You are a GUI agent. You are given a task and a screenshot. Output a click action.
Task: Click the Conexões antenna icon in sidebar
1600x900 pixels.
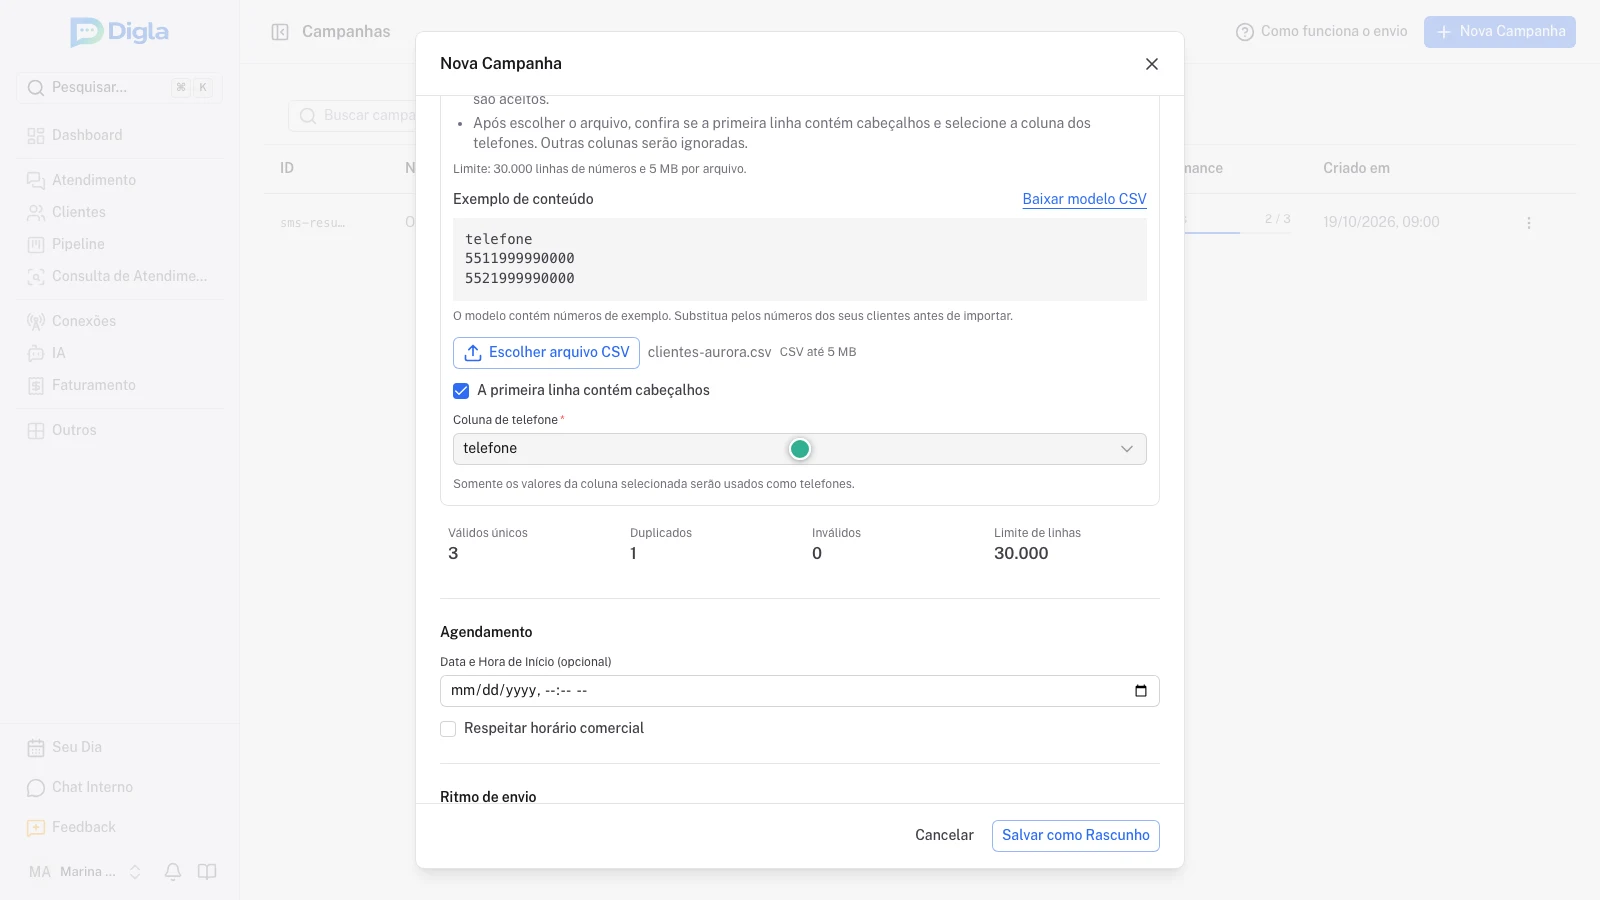point(36,322)
